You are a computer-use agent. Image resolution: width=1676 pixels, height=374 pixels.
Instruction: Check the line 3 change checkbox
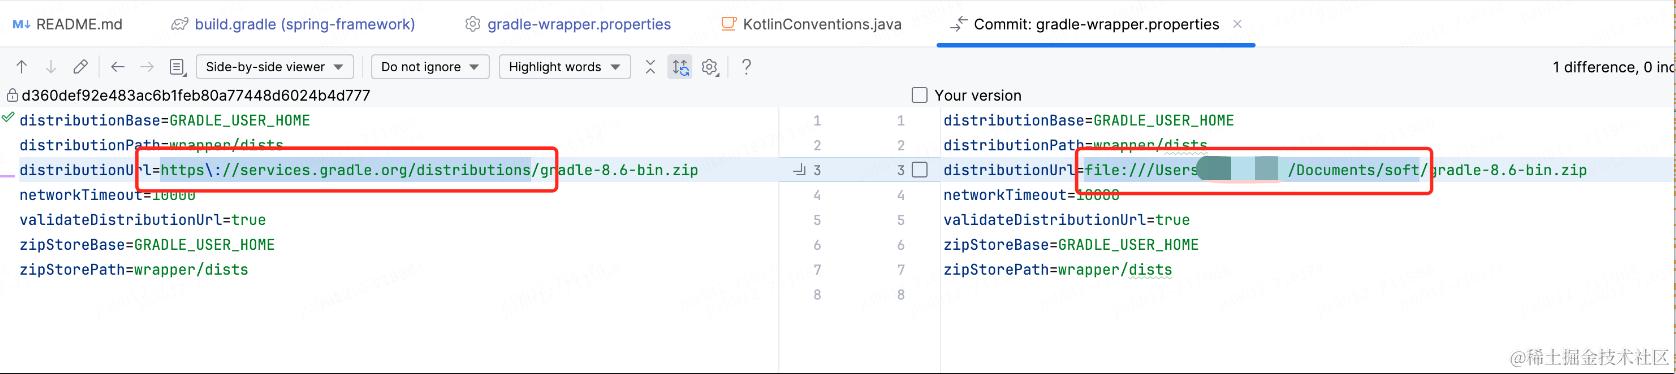(x=920, y=170)
